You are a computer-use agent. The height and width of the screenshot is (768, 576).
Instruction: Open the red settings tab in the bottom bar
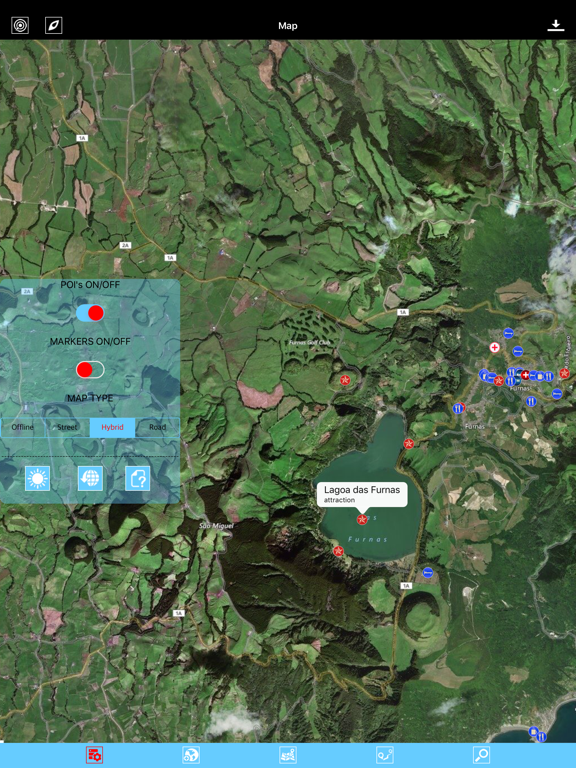pyautogui.click(x=95, y=755)
